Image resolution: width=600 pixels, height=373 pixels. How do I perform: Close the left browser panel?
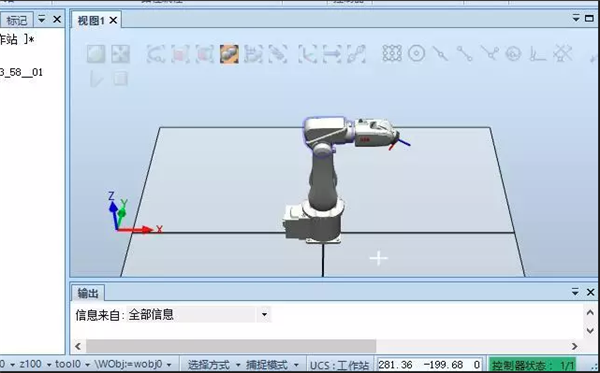click(57, 19)
